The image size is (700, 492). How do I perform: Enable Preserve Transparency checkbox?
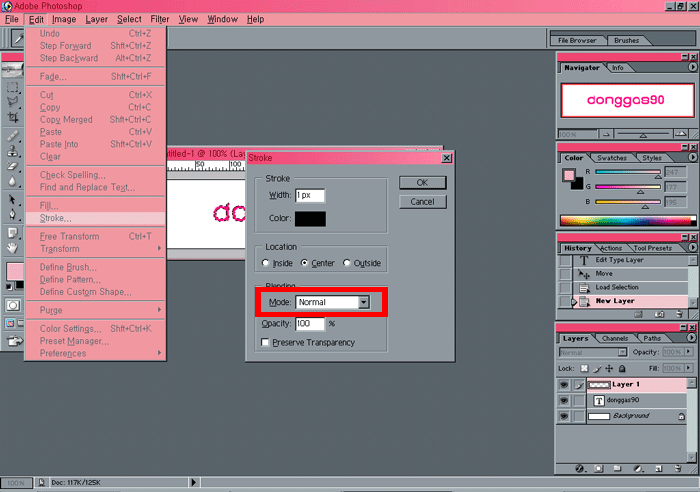point(265,342)
